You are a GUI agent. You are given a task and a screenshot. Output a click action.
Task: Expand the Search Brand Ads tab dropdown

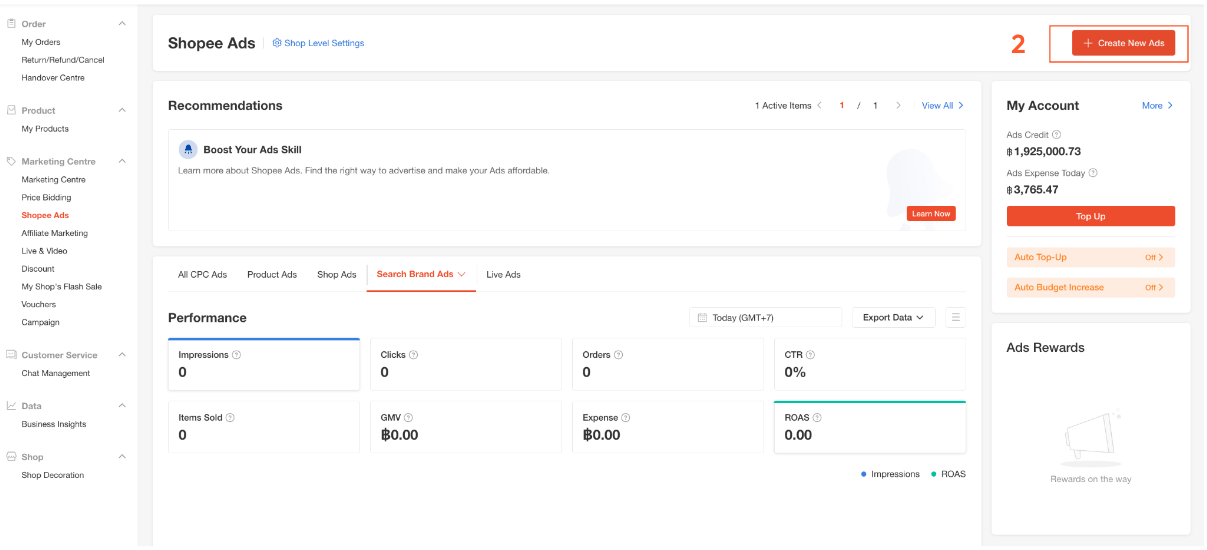coord(461,275)
